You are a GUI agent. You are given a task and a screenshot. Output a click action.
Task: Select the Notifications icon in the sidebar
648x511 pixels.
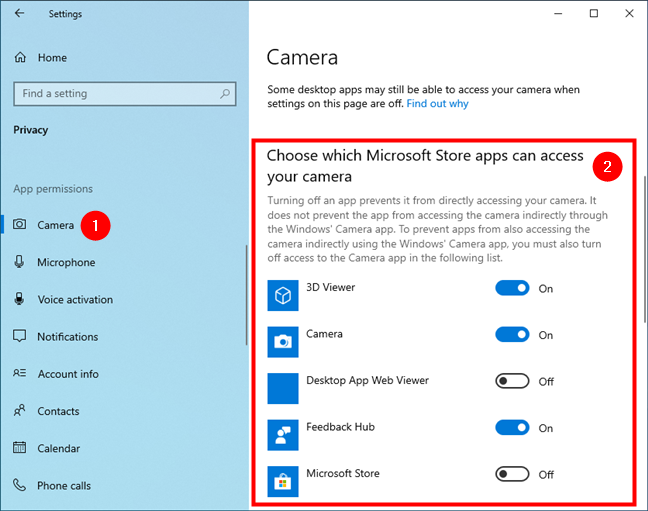(19, 336)
